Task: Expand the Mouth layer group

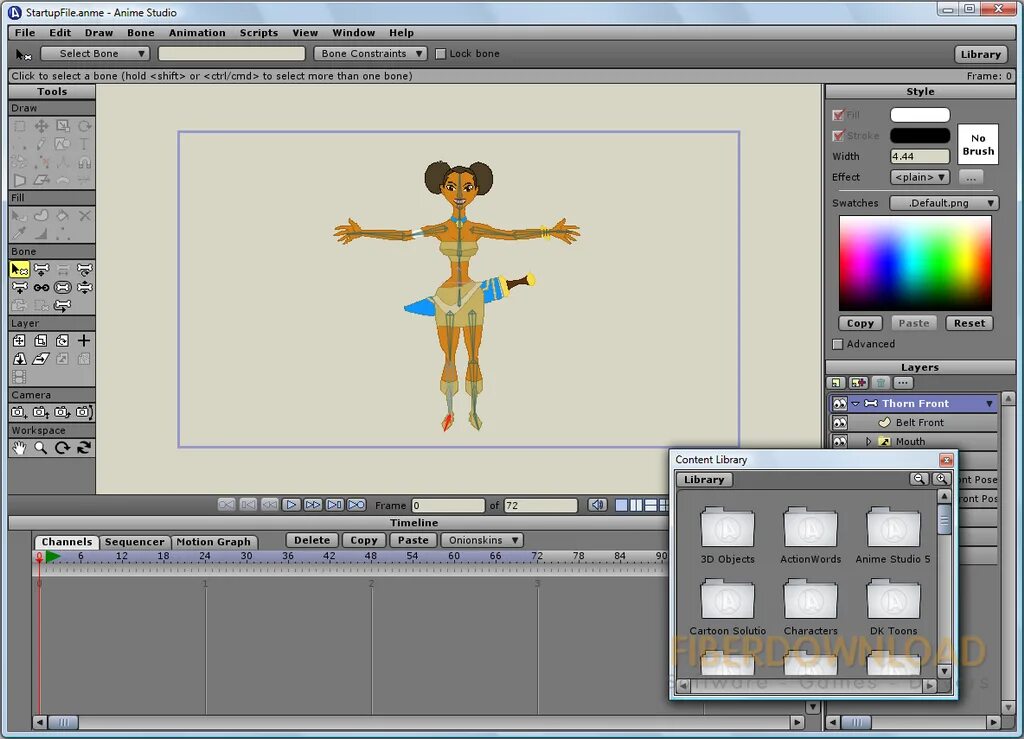Action: [x=868, y=441]
